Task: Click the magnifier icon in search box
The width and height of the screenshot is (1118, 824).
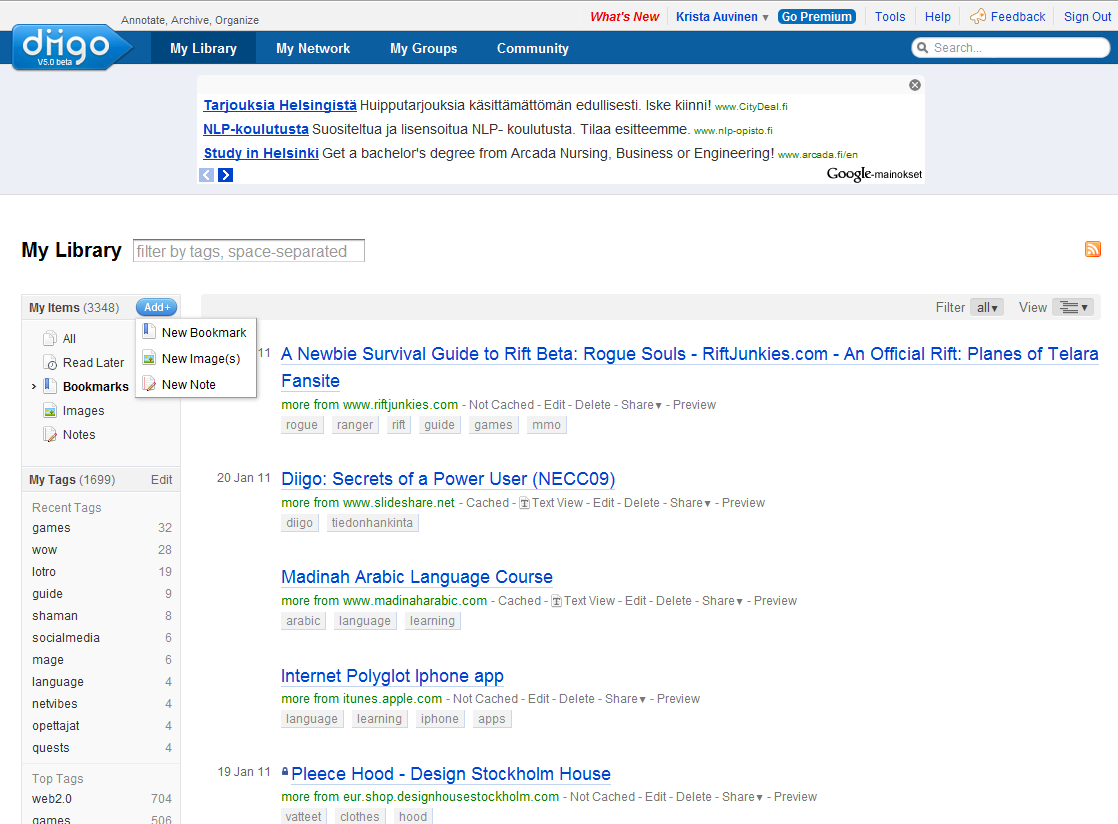Action: (x=923, y=48)
